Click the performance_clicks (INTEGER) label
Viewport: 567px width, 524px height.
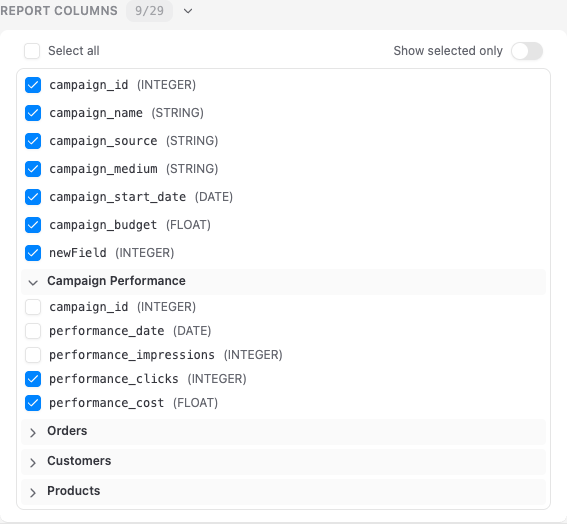tap(148, 379)
